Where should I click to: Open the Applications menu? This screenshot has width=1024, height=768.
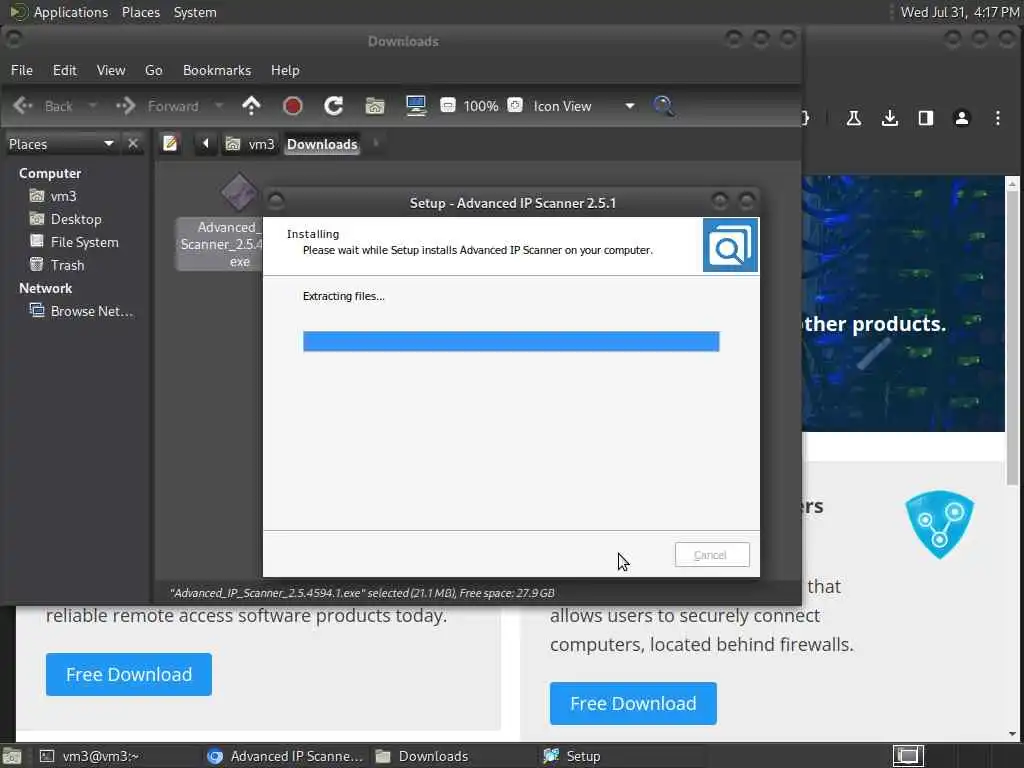59,12
